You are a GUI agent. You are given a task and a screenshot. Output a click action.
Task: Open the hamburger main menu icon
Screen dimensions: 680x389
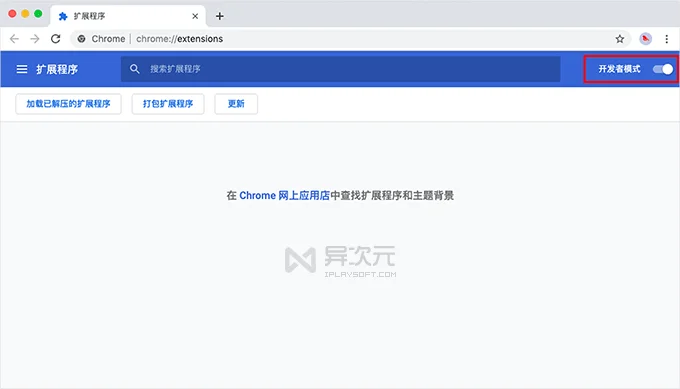pyautogui.click(x=22, y=69)
